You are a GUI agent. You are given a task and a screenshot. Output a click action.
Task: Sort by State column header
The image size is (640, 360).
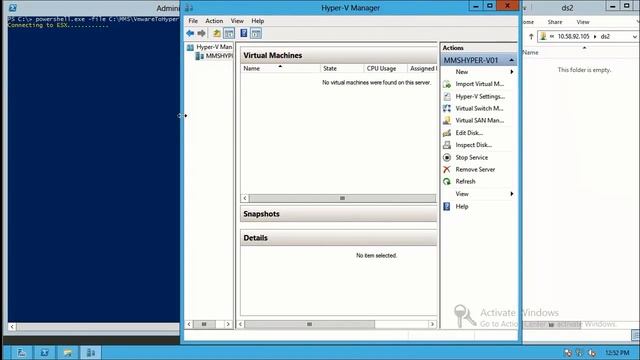[342, 69]
